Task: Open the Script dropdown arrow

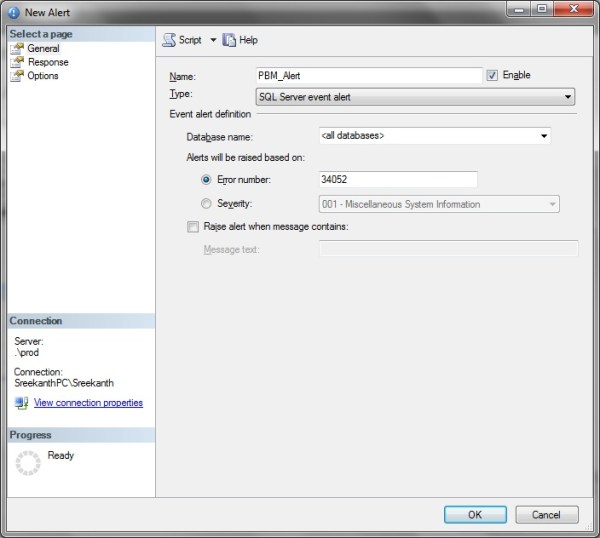Action: (x=213, y=40)
